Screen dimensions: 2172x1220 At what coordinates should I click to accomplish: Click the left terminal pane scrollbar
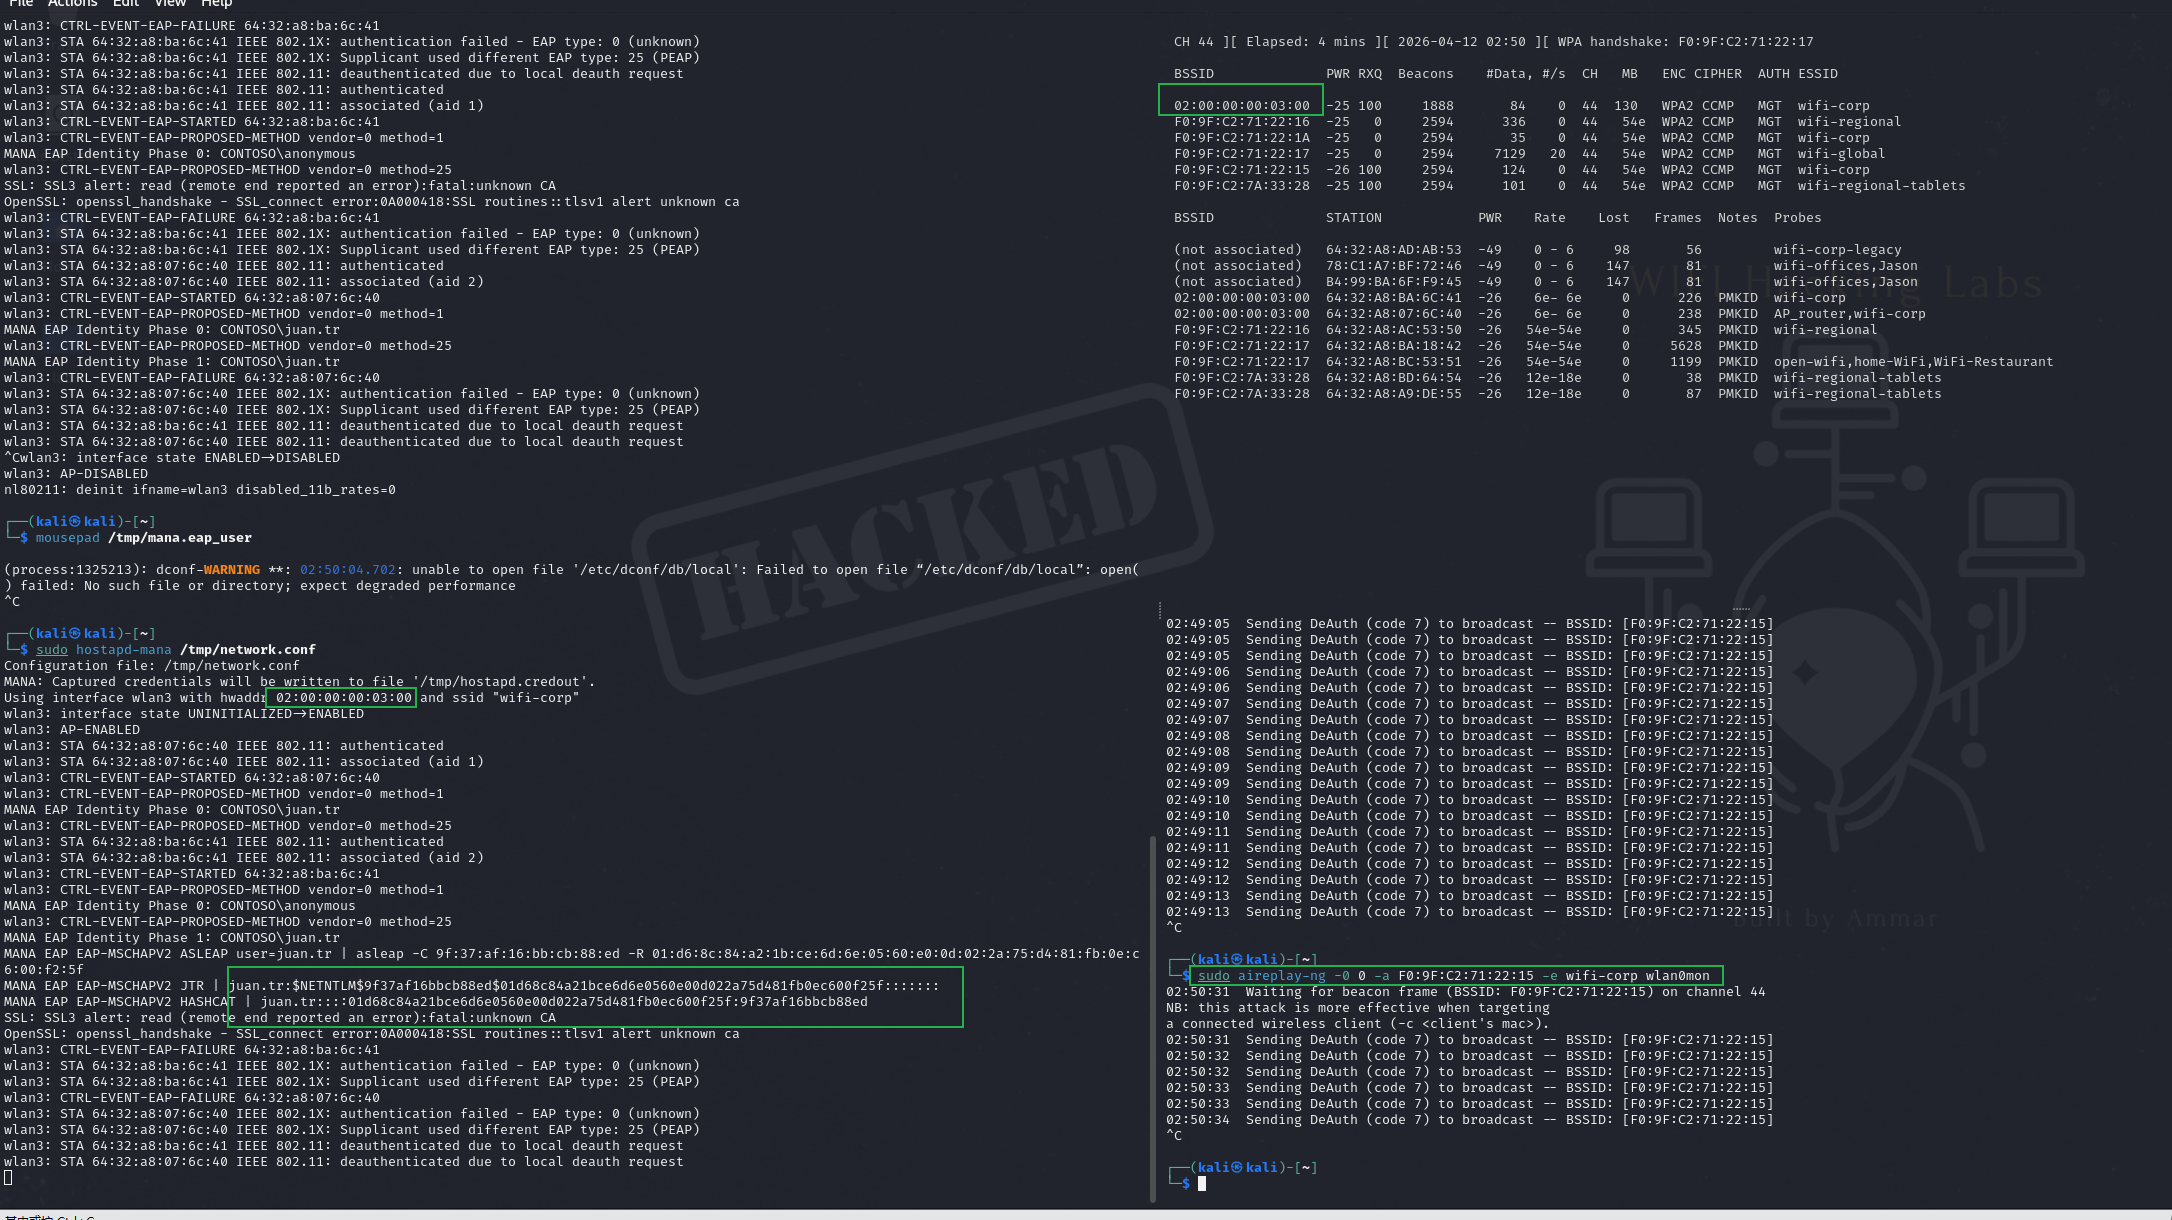point(1153,1018)
